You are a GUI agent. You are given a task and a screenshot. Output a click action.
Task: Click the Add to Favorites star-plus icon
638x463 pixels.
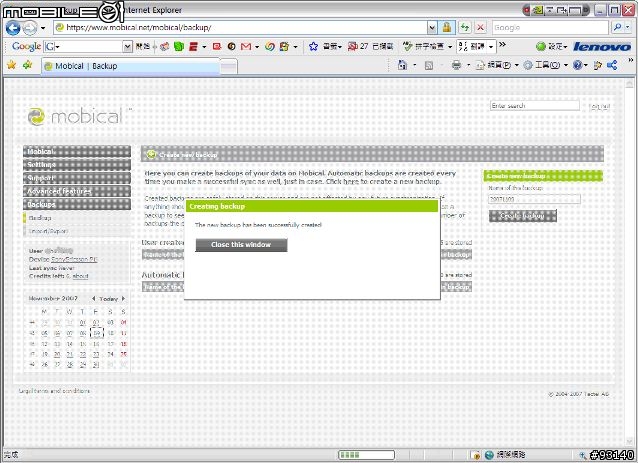pyautogui.click(x=28, y=65)
